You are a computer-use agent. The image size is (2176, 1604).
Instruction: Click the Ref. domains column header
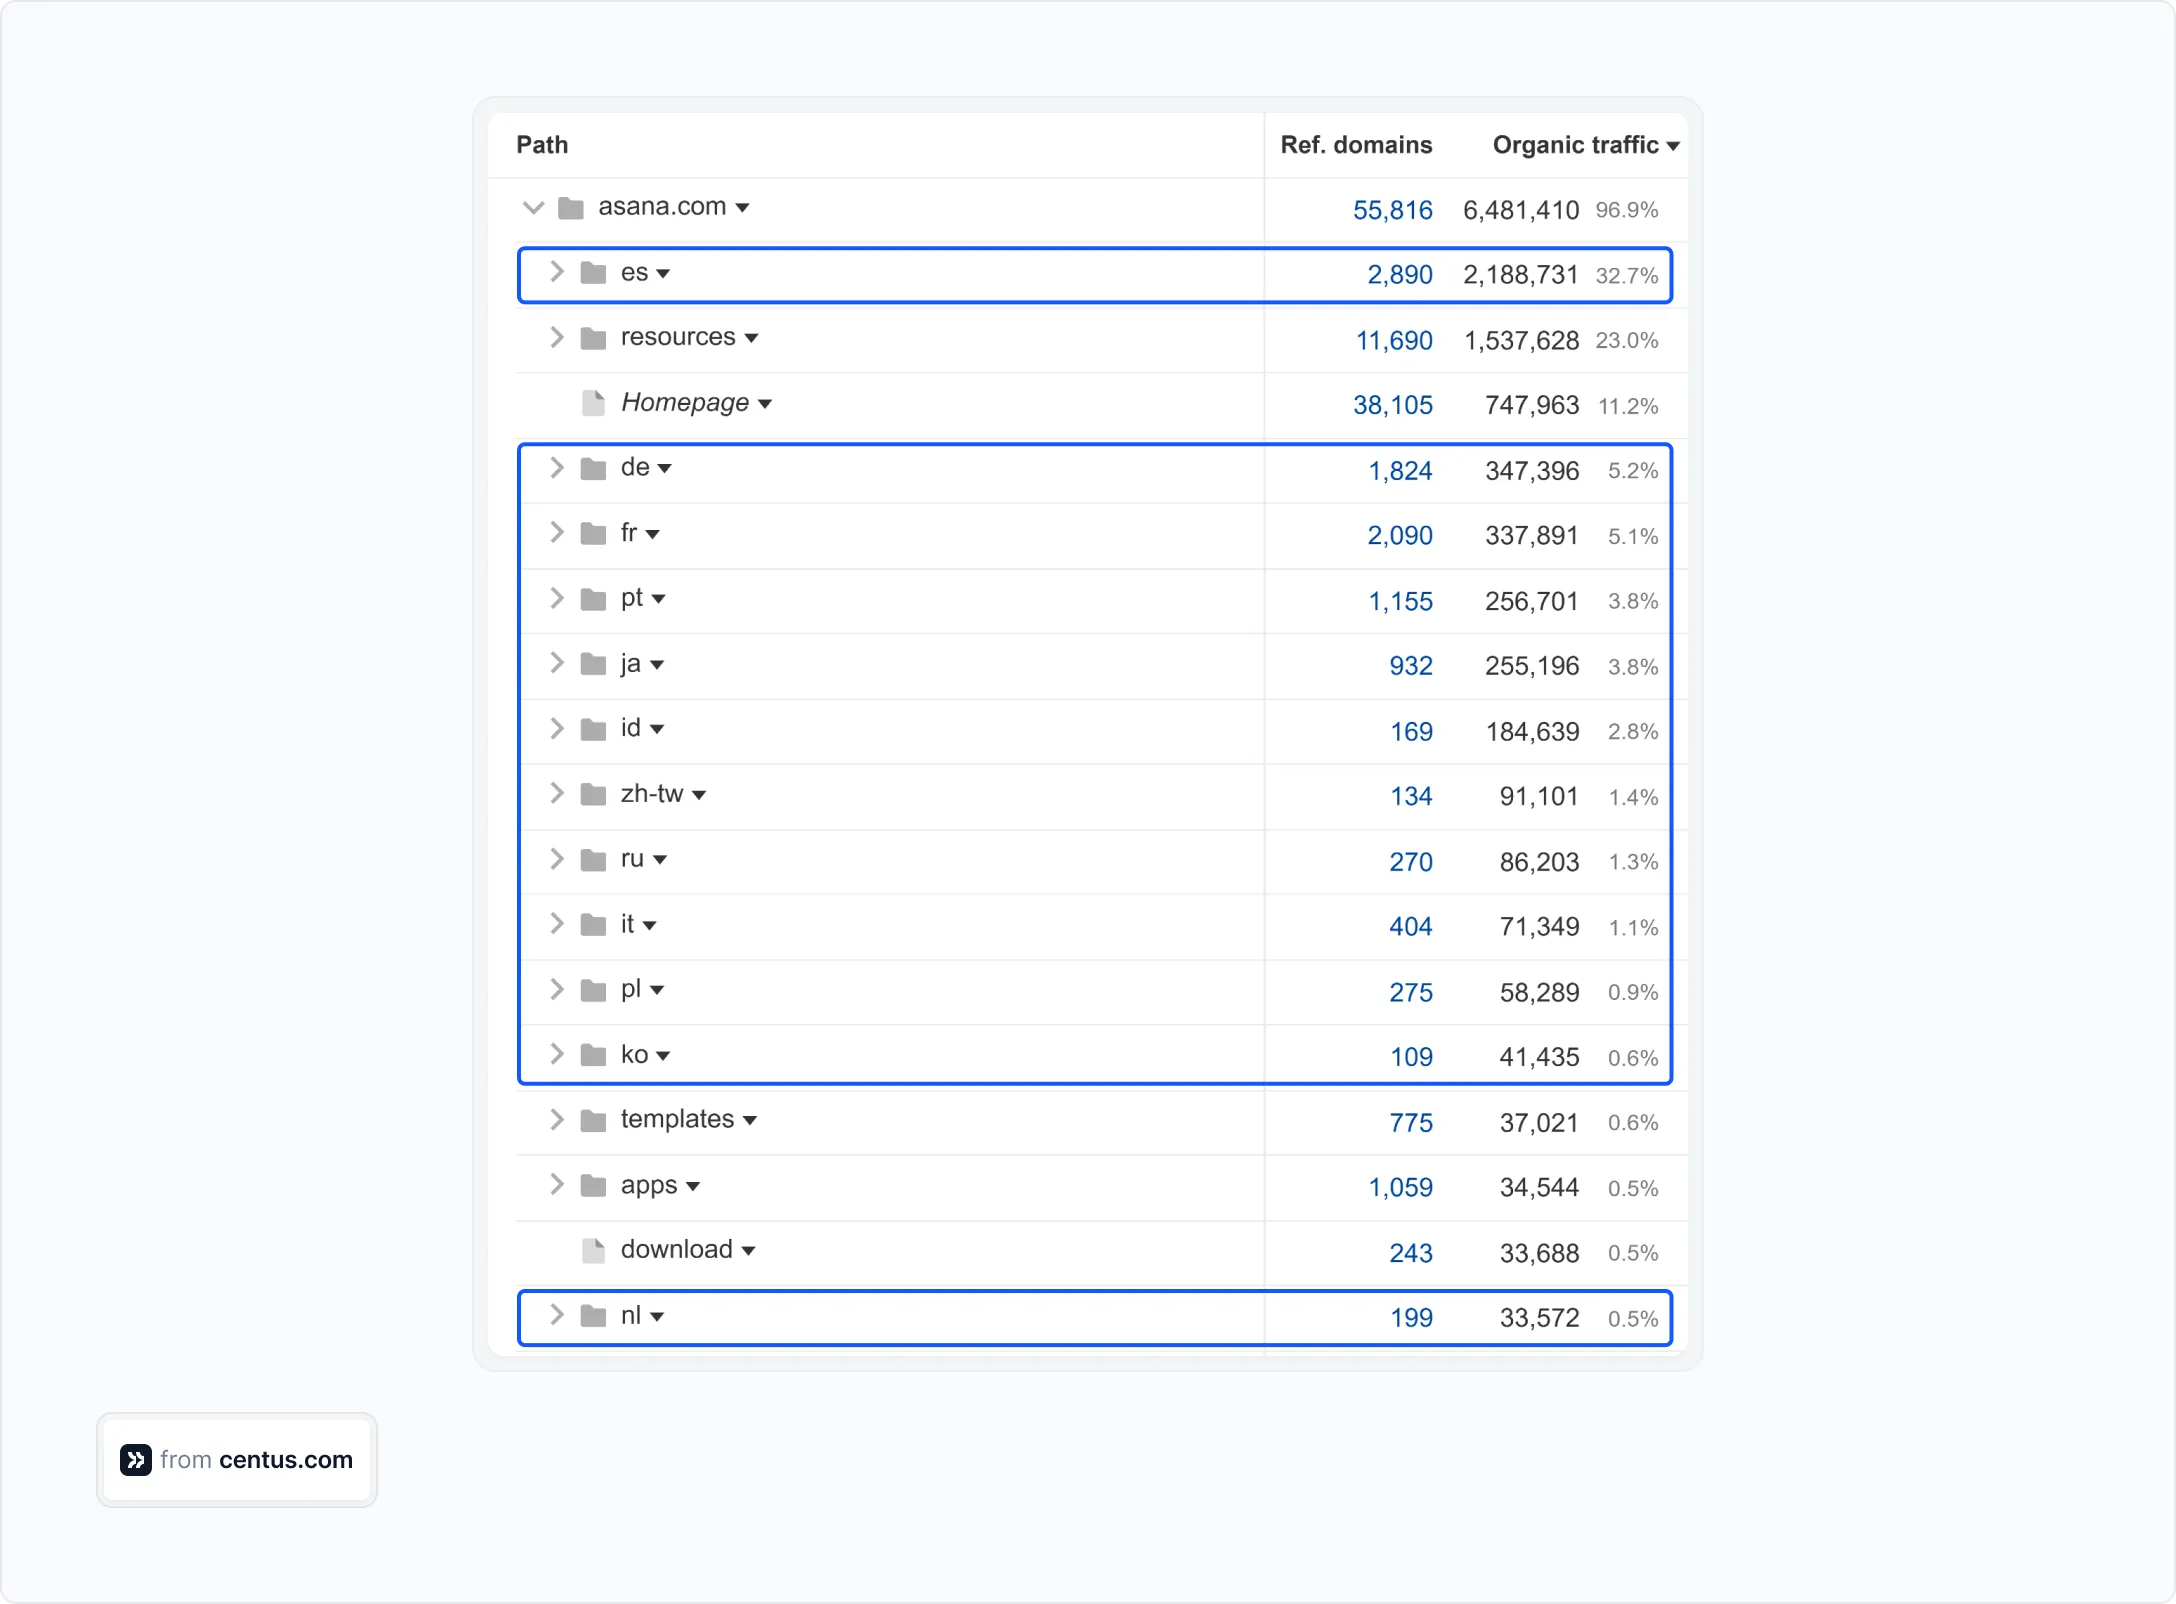coord(1357,145)
